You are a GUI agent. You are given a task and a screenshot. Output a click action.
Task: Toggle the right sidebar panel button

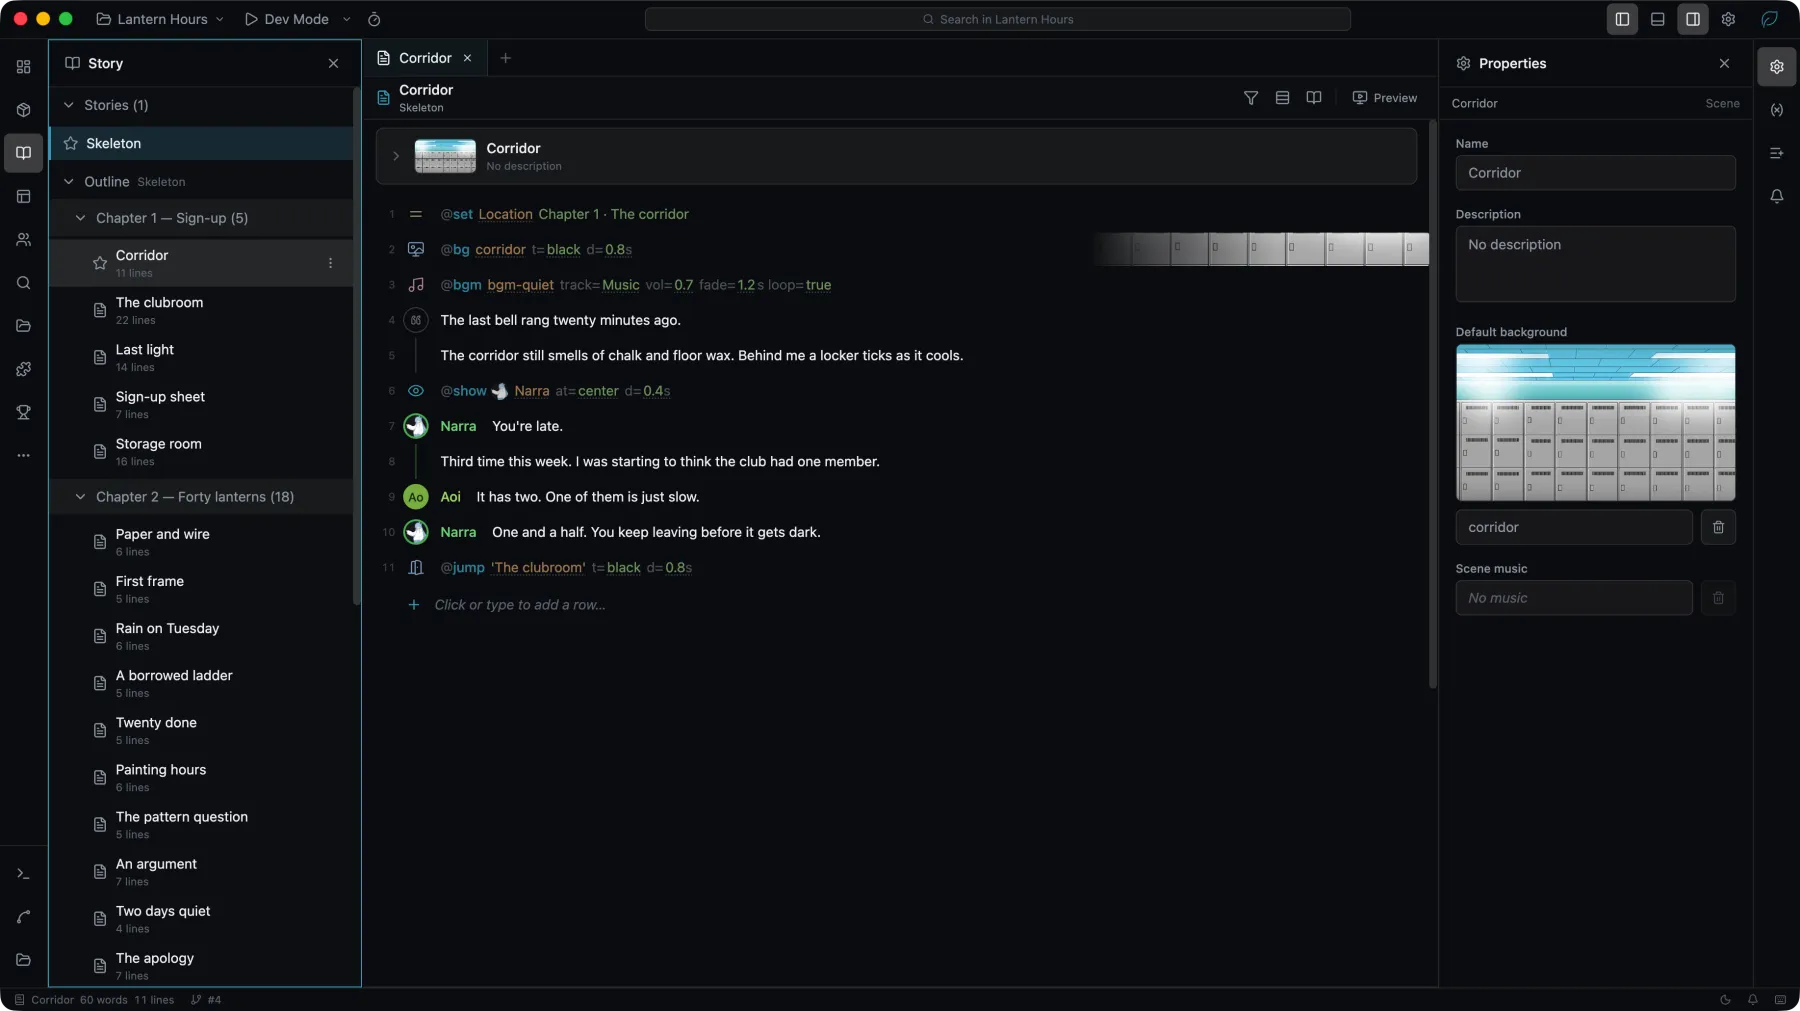point(1693,19)
